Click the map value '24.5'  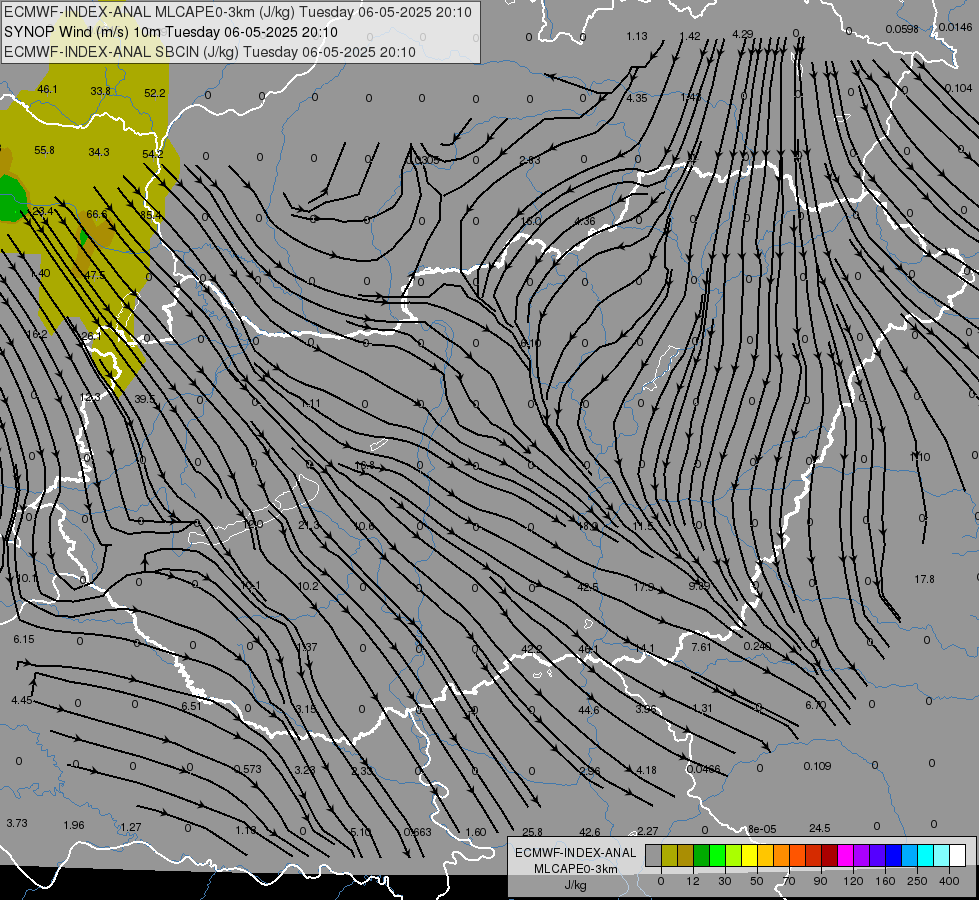coord(820,828)
